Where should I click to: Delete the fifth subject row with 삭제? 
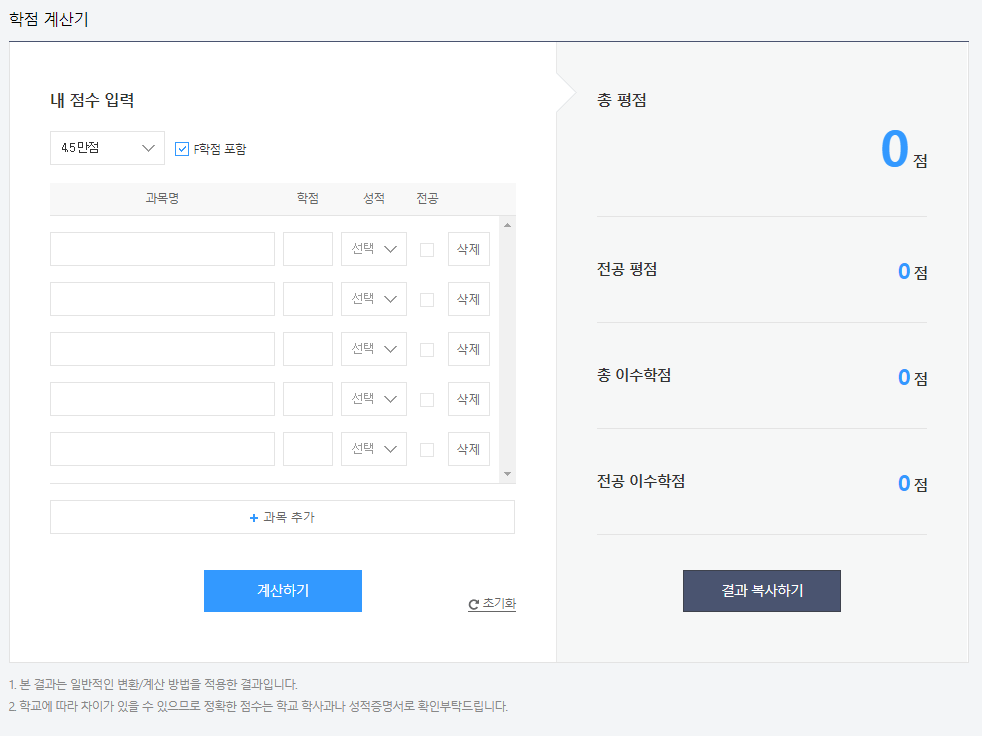[x=468, y=449]
